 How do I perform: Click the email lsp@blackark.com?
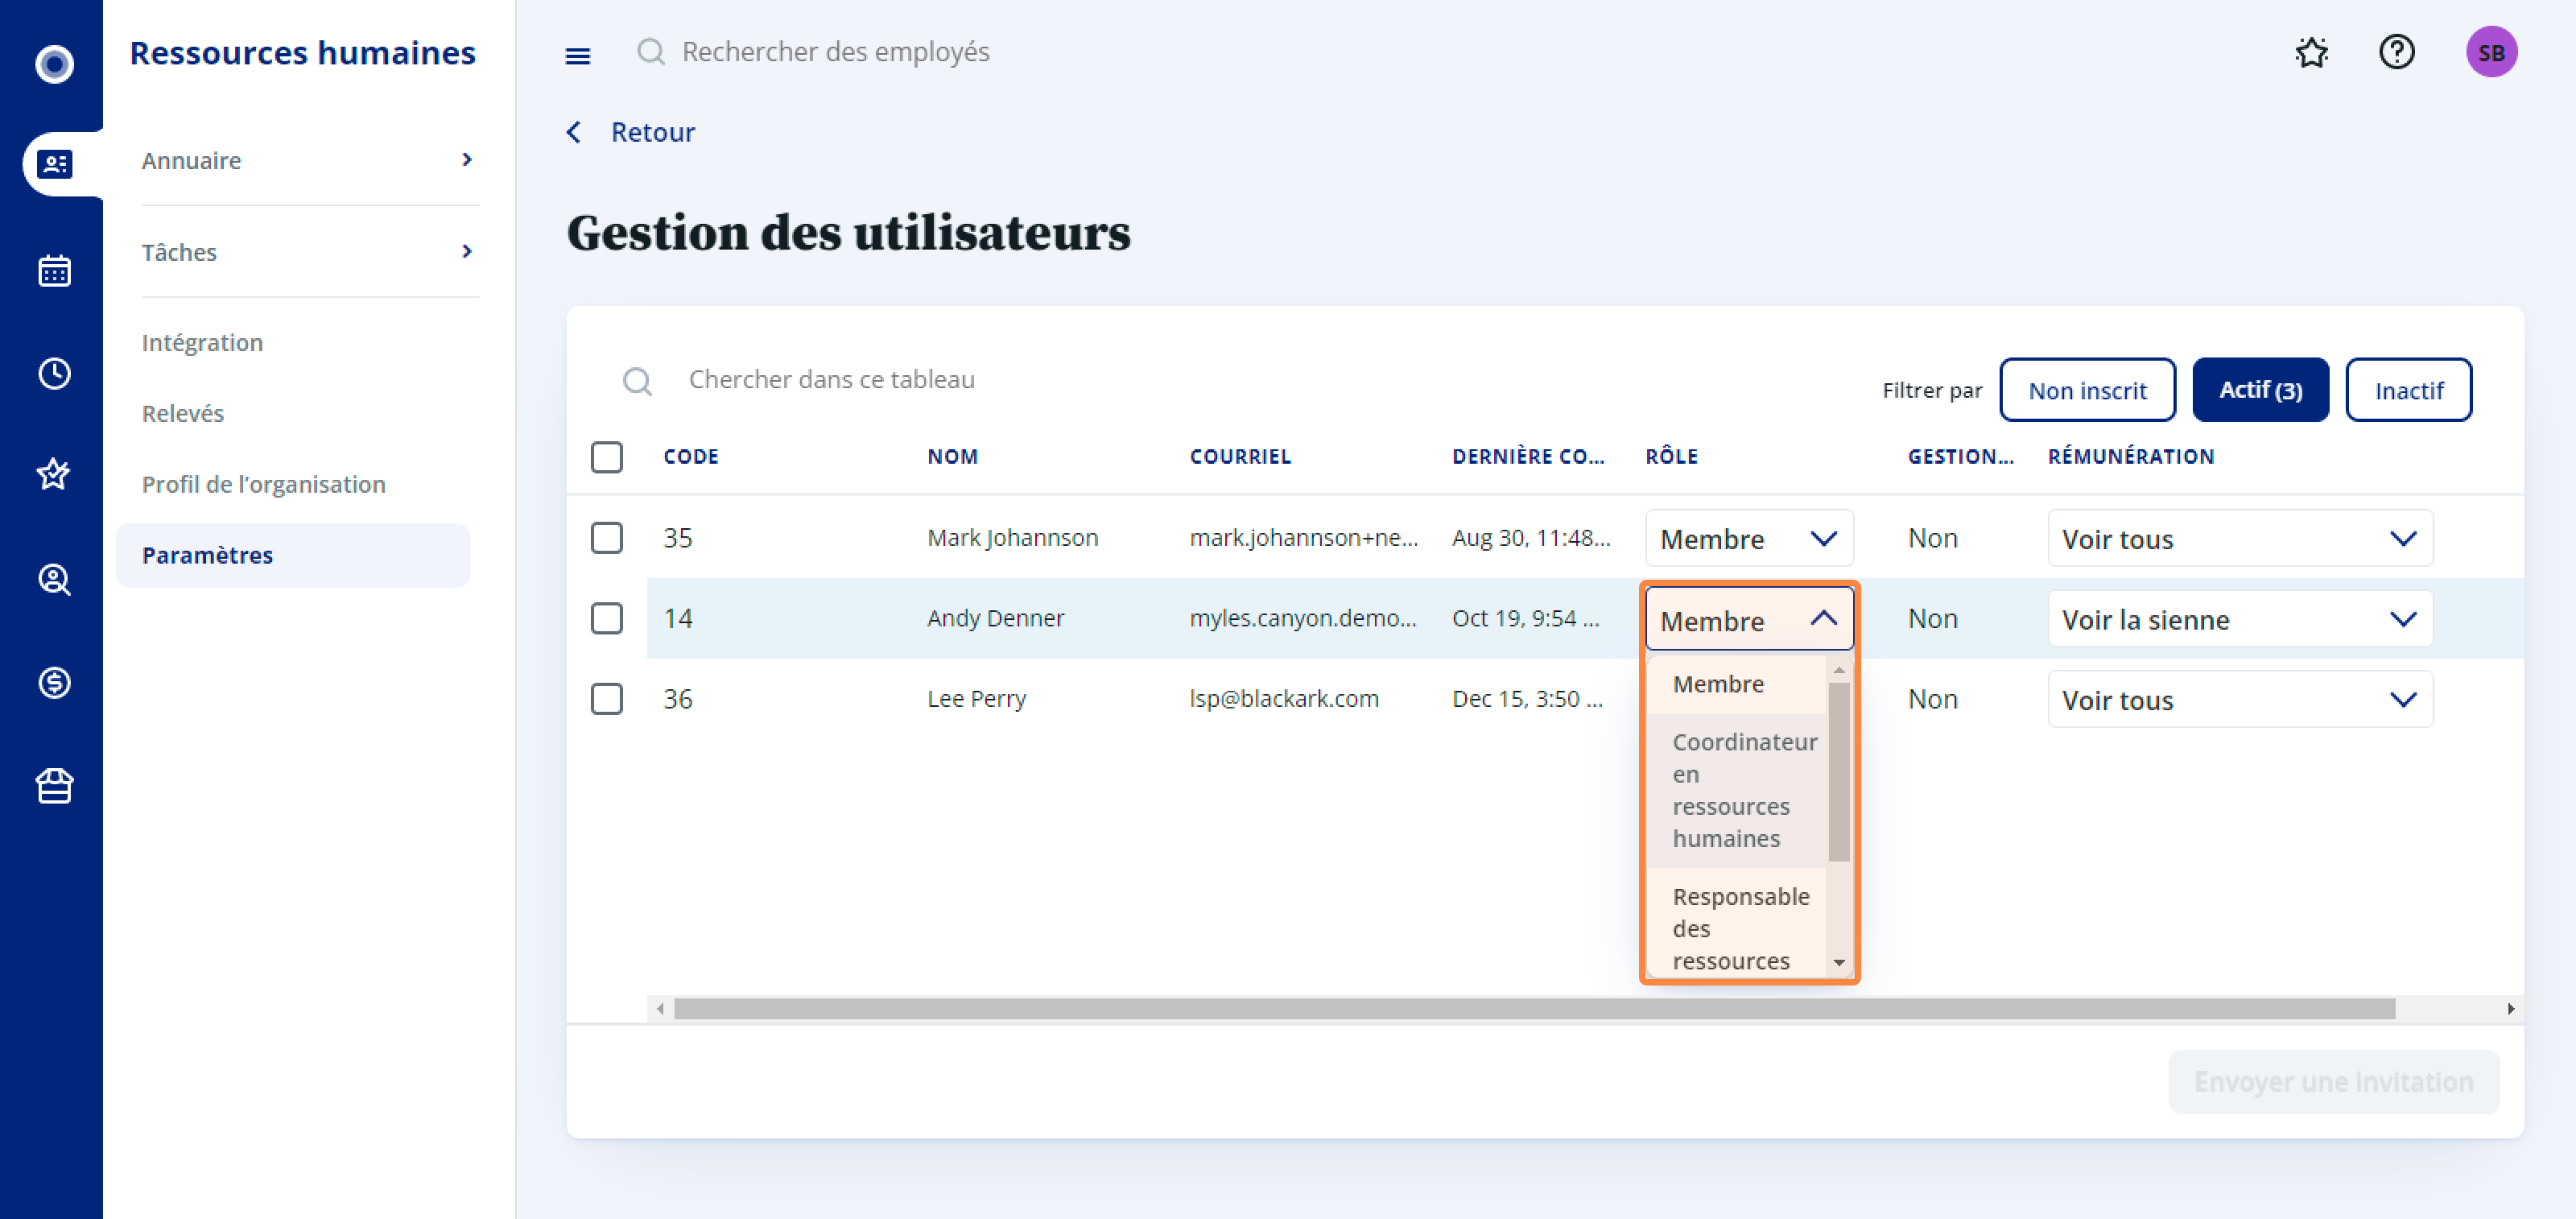(1284, 699)
